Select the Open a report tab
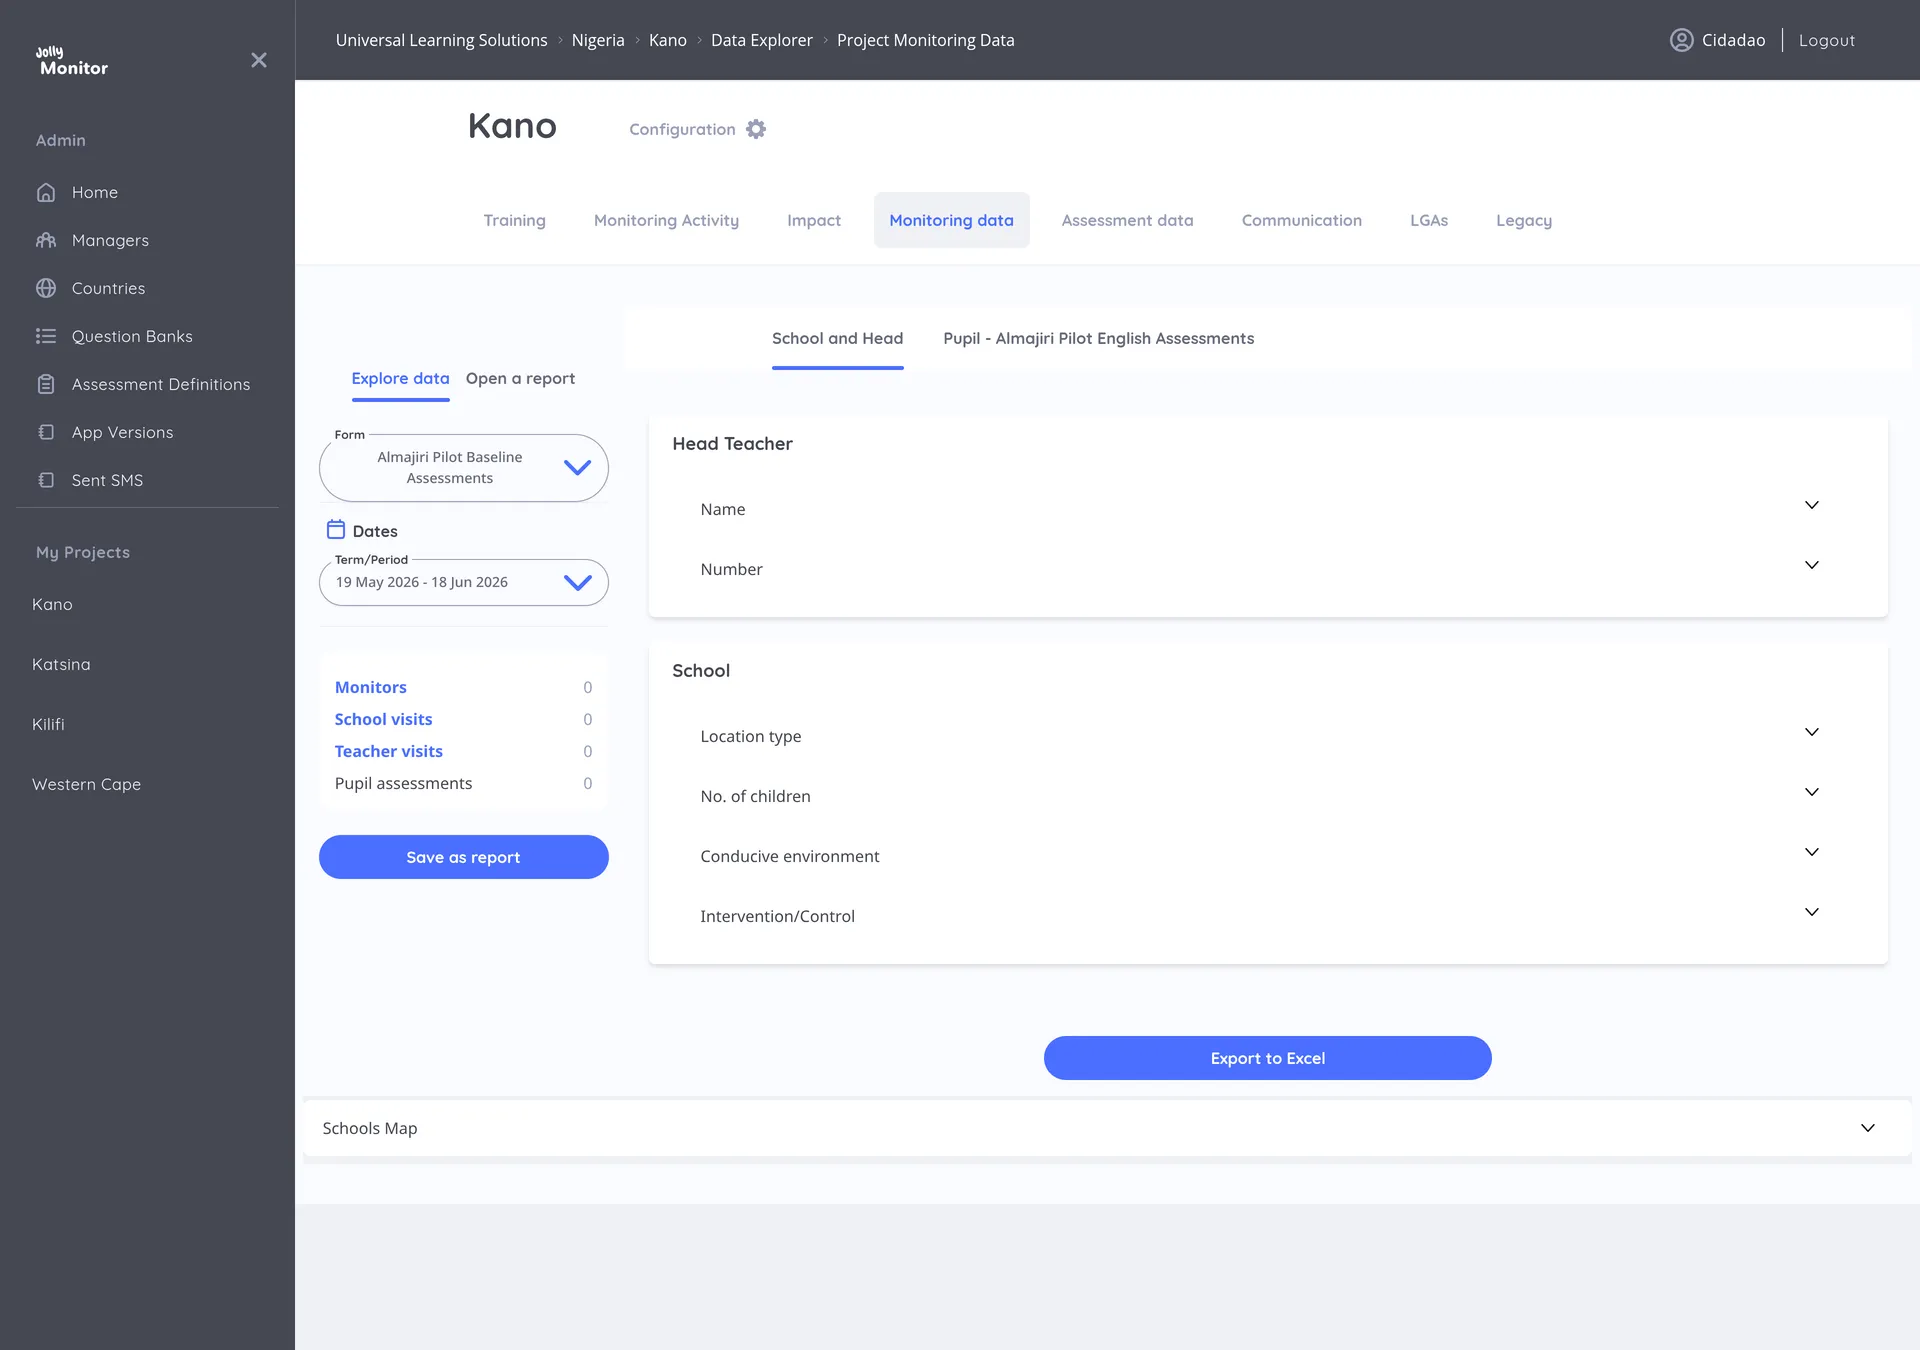 pos(520,379)
